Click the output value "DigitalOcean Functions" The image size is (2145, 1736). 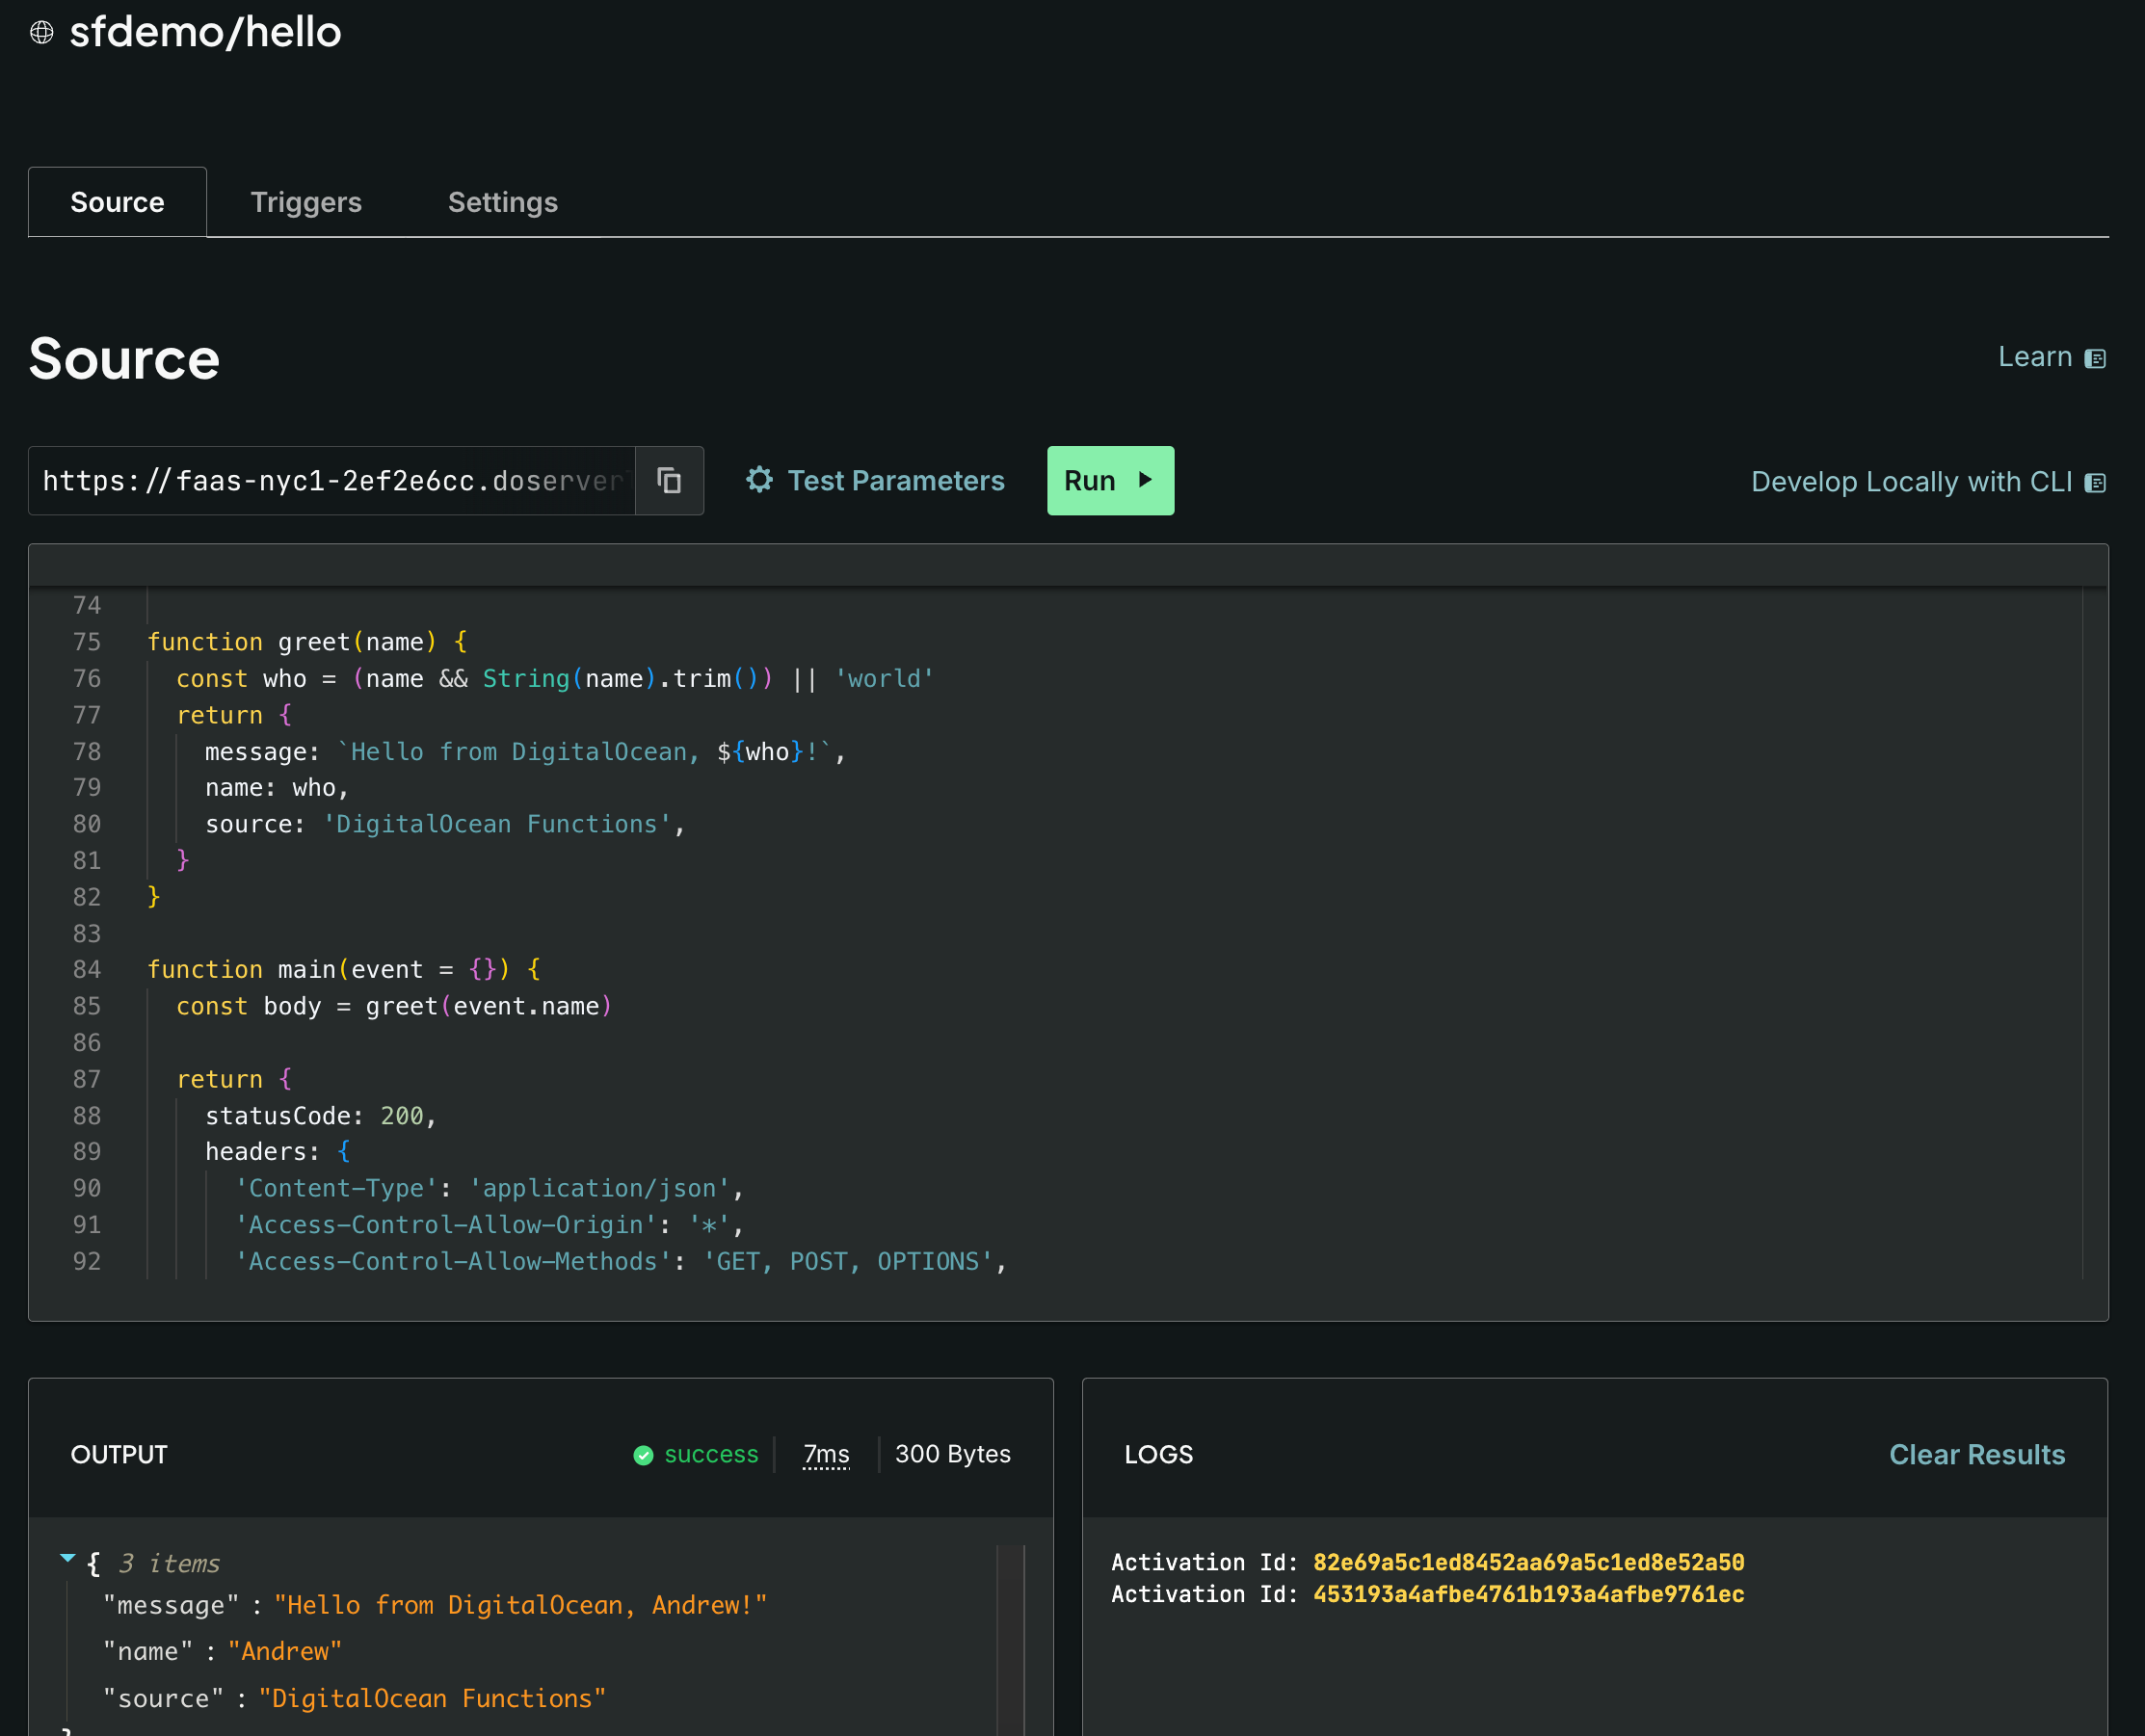pos(433,1699)
